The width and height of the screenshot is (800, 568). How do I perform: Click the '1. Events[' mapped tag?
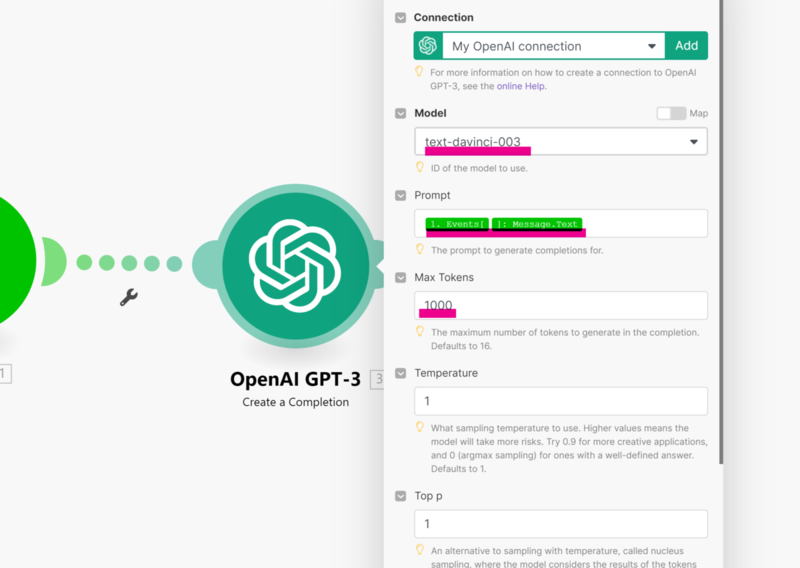[x=457, y=224]
